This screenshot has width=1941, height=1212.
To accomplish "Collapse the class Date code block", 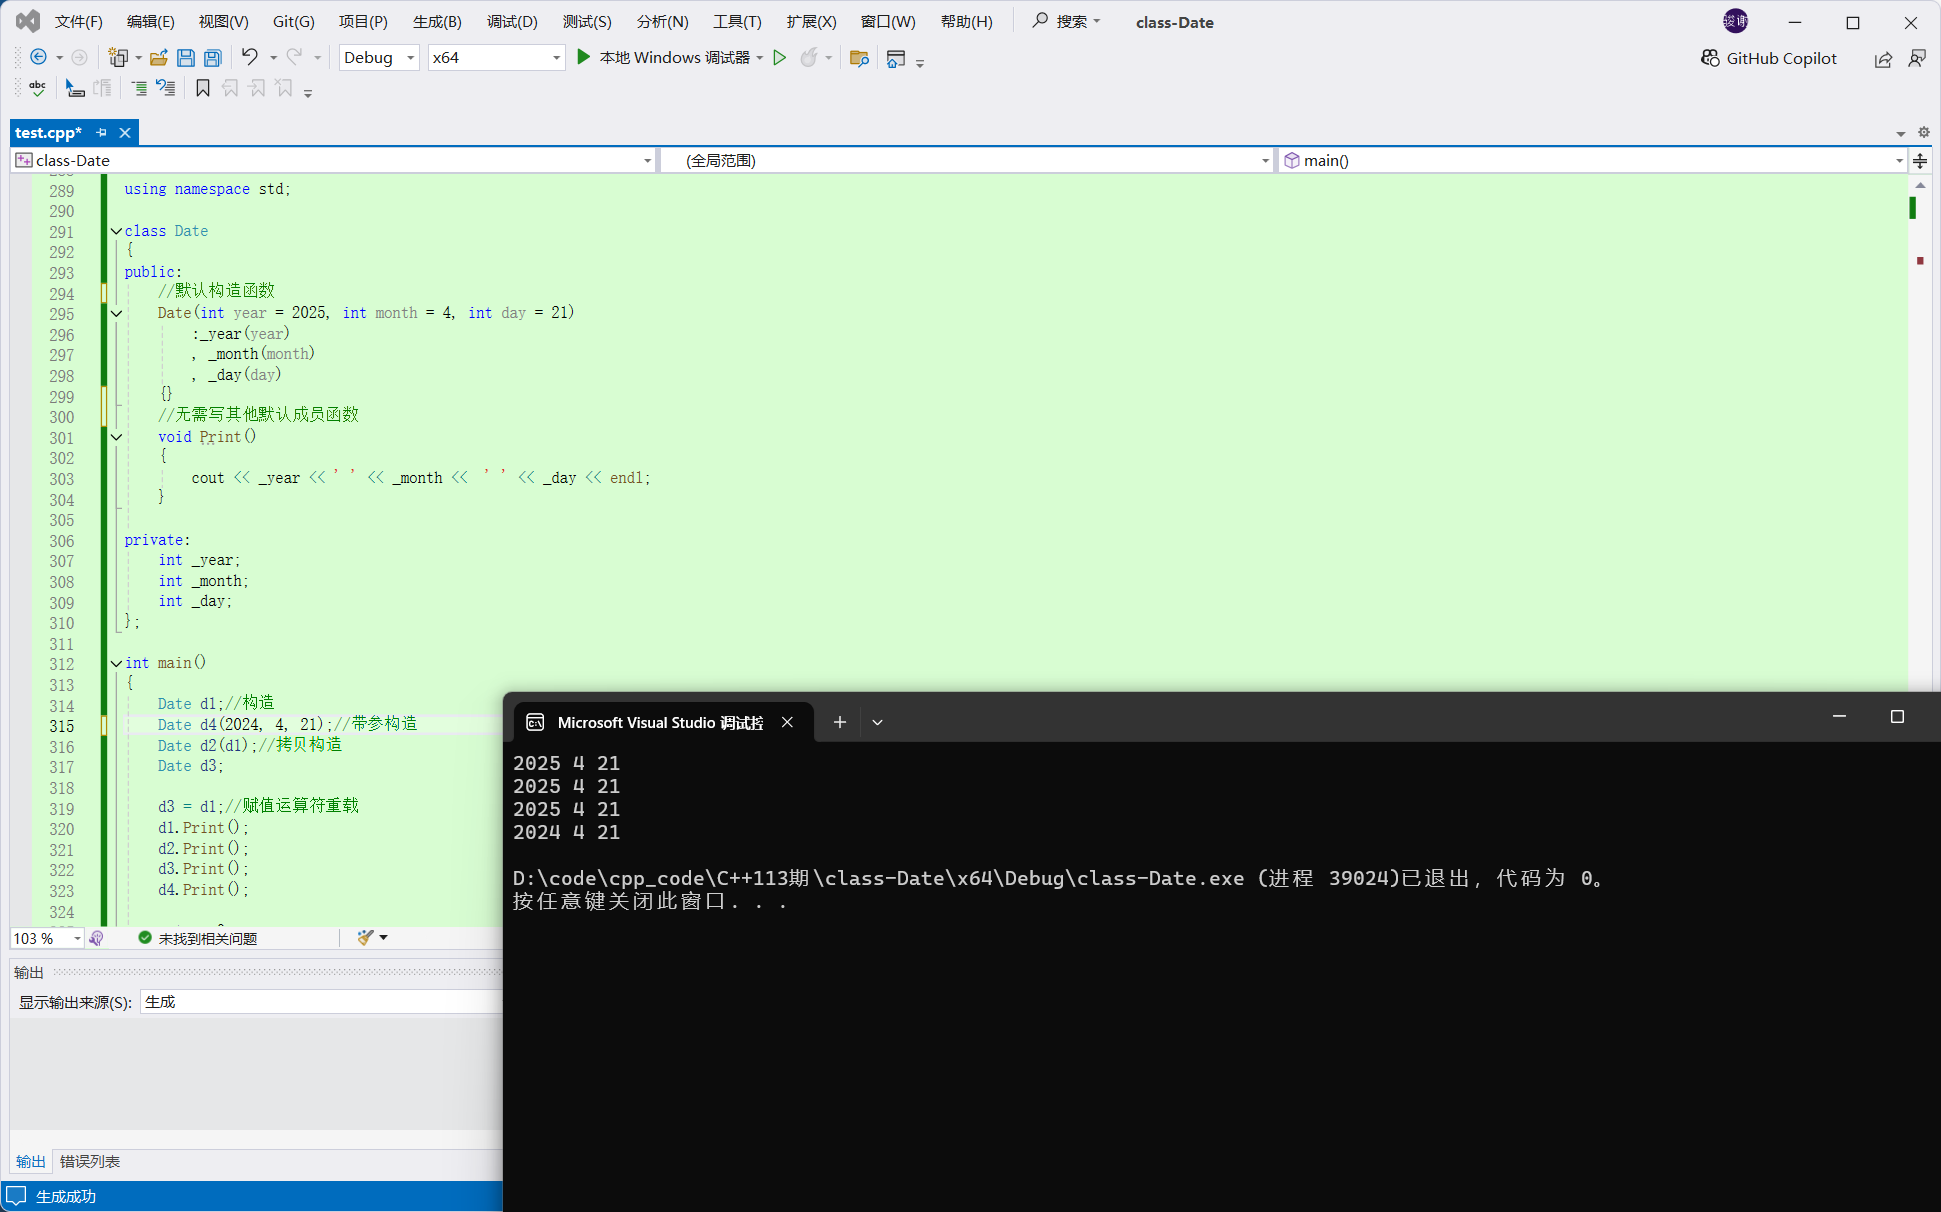I will point(116,231).
